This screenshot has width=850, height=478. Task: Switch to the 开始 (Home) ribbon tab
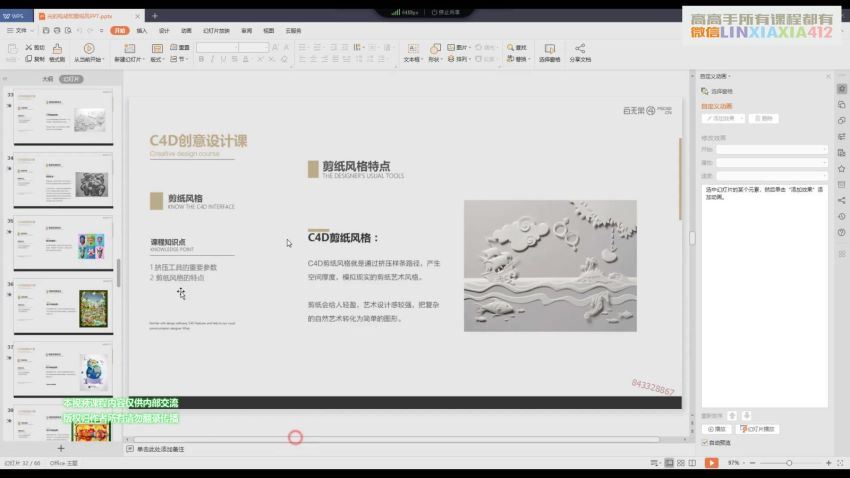tap(120, 31)
